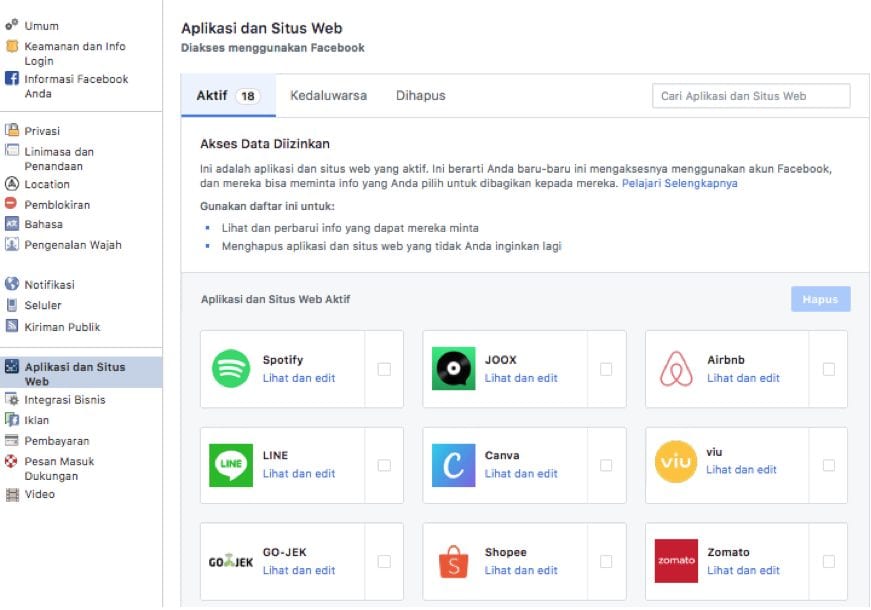Image resolution: width=871 pixels, height=610 pixels.
Task: Click the viu app logo icon
Action: pyautogui.click(x=676, y=462)
